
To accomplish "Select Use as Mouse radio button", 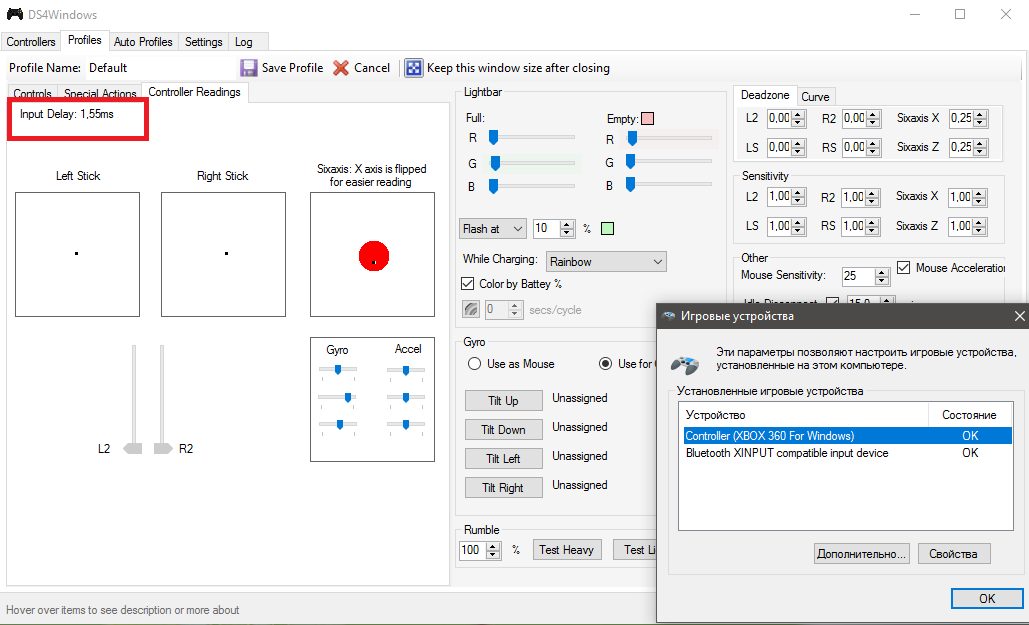I will tap(474, 364).
